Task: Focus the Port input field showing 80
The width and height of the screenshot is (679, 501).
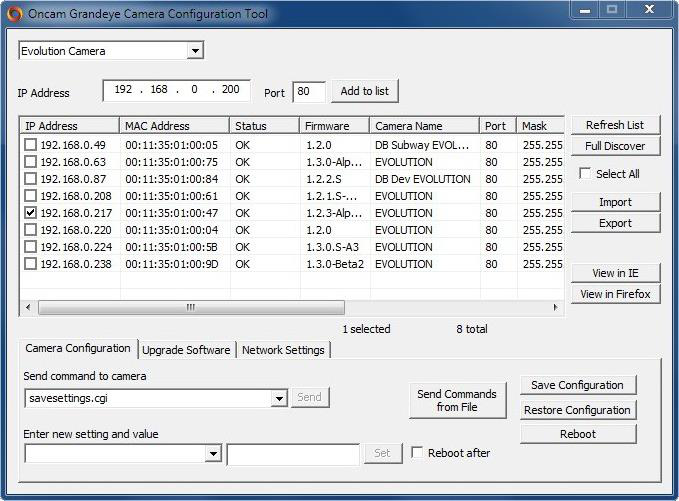Action: tap(309, 91)
